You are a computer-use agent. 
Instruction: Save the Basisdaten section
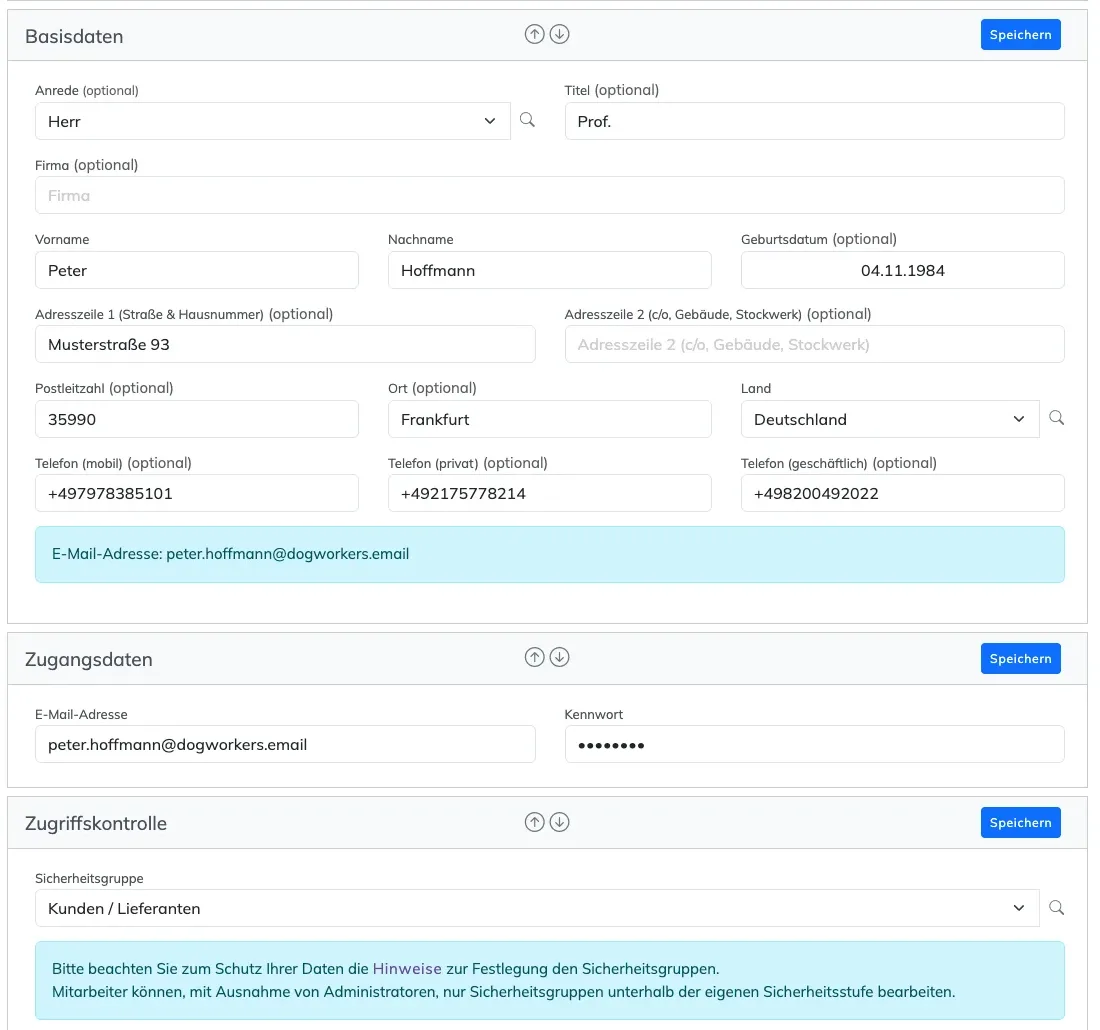point(1020,34)
